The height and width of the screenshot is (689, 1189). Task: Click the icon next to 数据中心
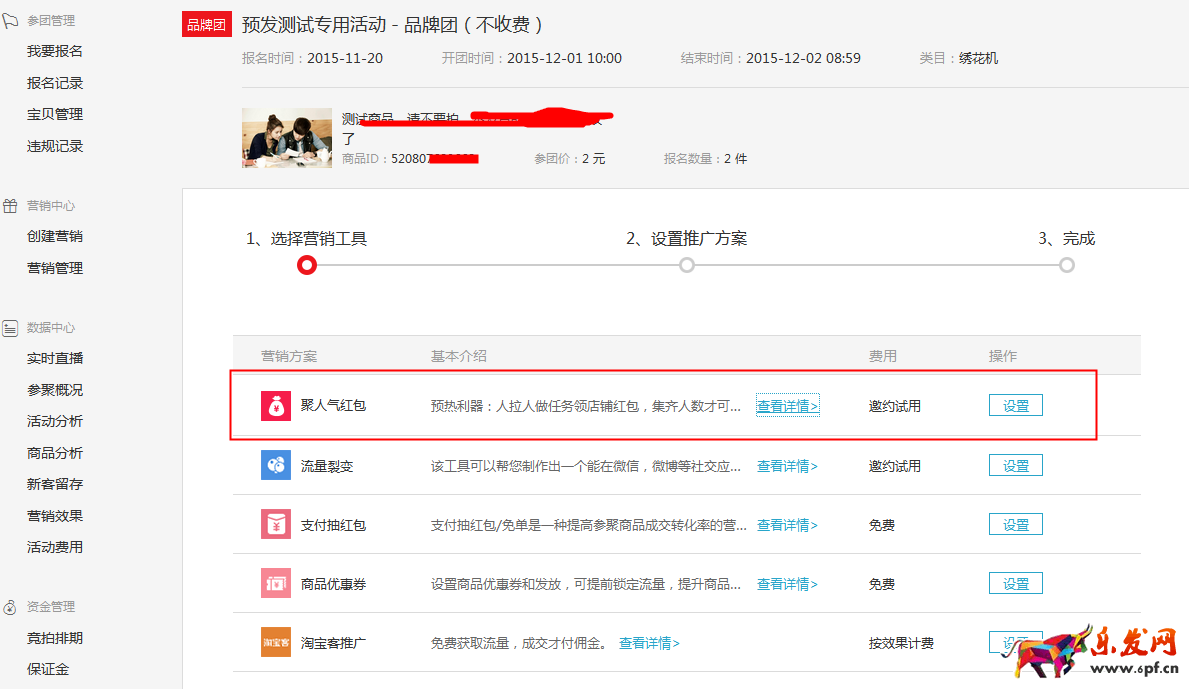[x=10, y=326]
